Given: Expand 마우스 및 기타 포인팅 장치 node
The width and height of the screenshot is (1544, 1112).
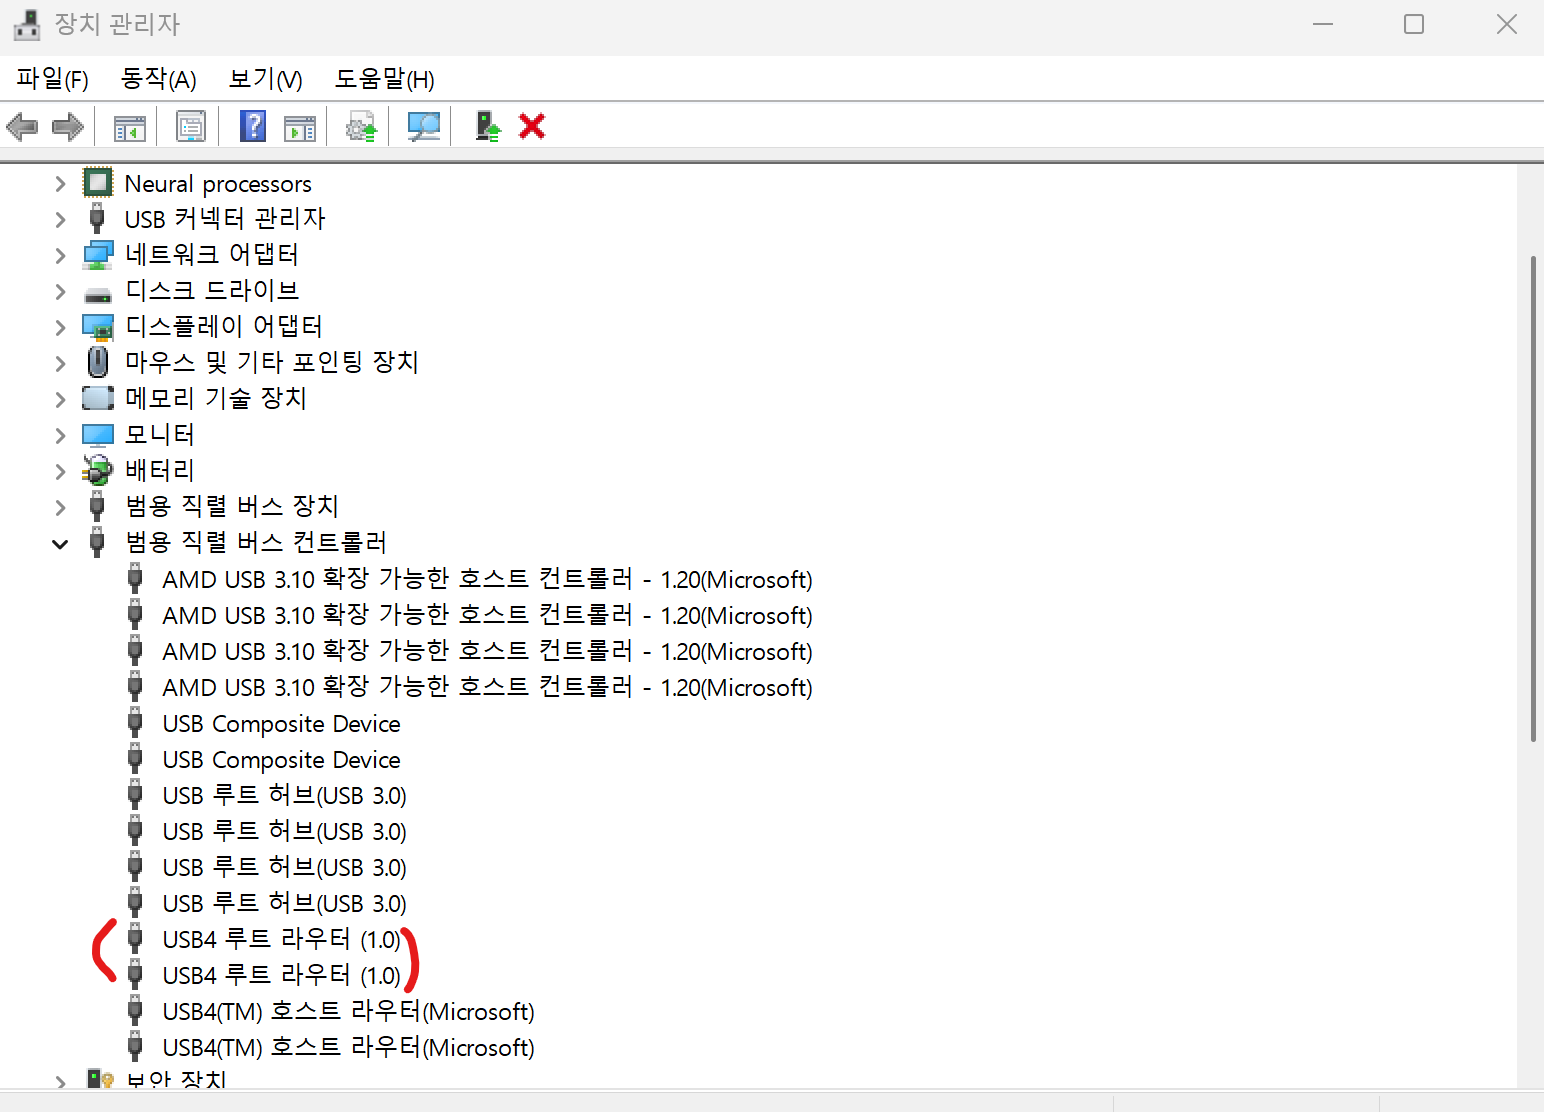Looking at the screenshot, I should [x=60, y=364].
